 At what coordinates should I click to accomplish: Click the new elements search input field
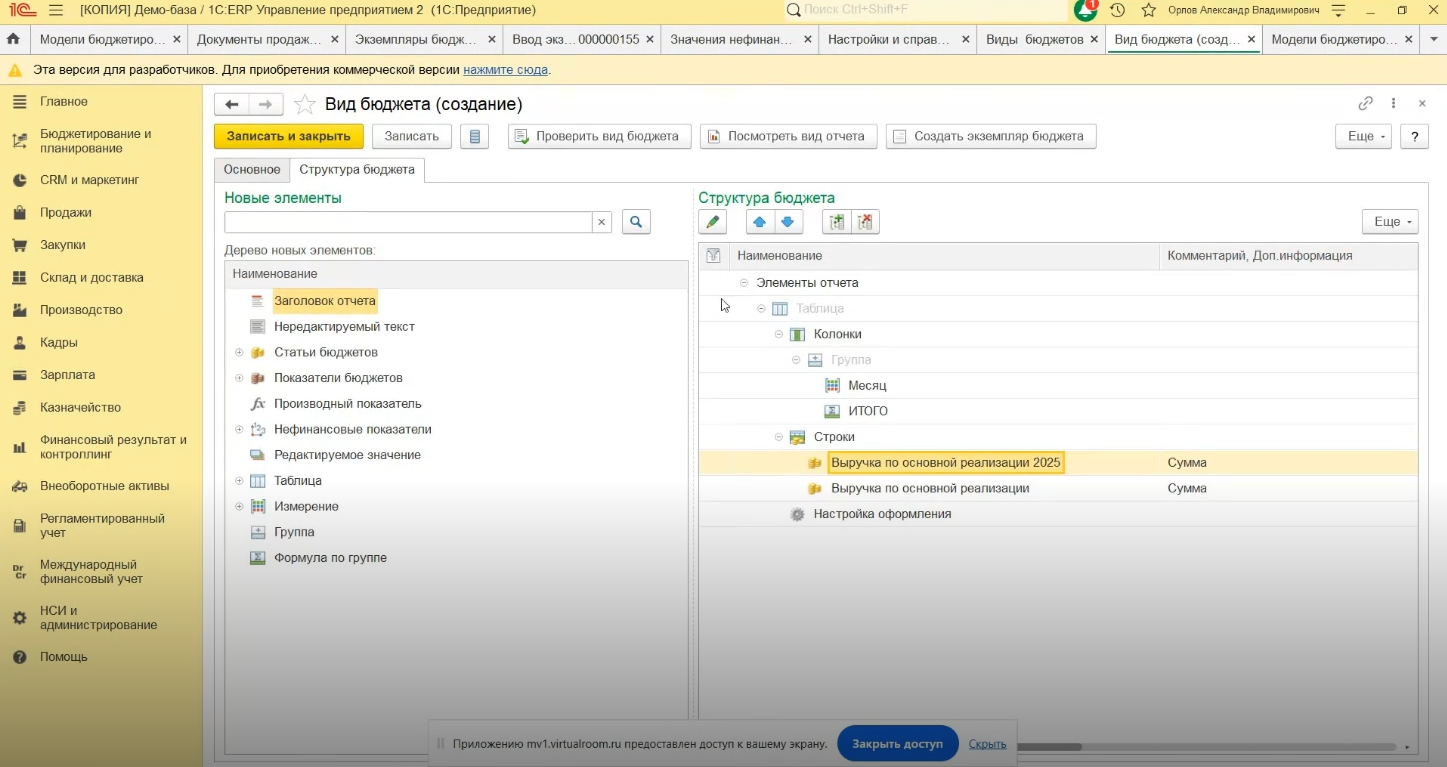click(408, 222)
